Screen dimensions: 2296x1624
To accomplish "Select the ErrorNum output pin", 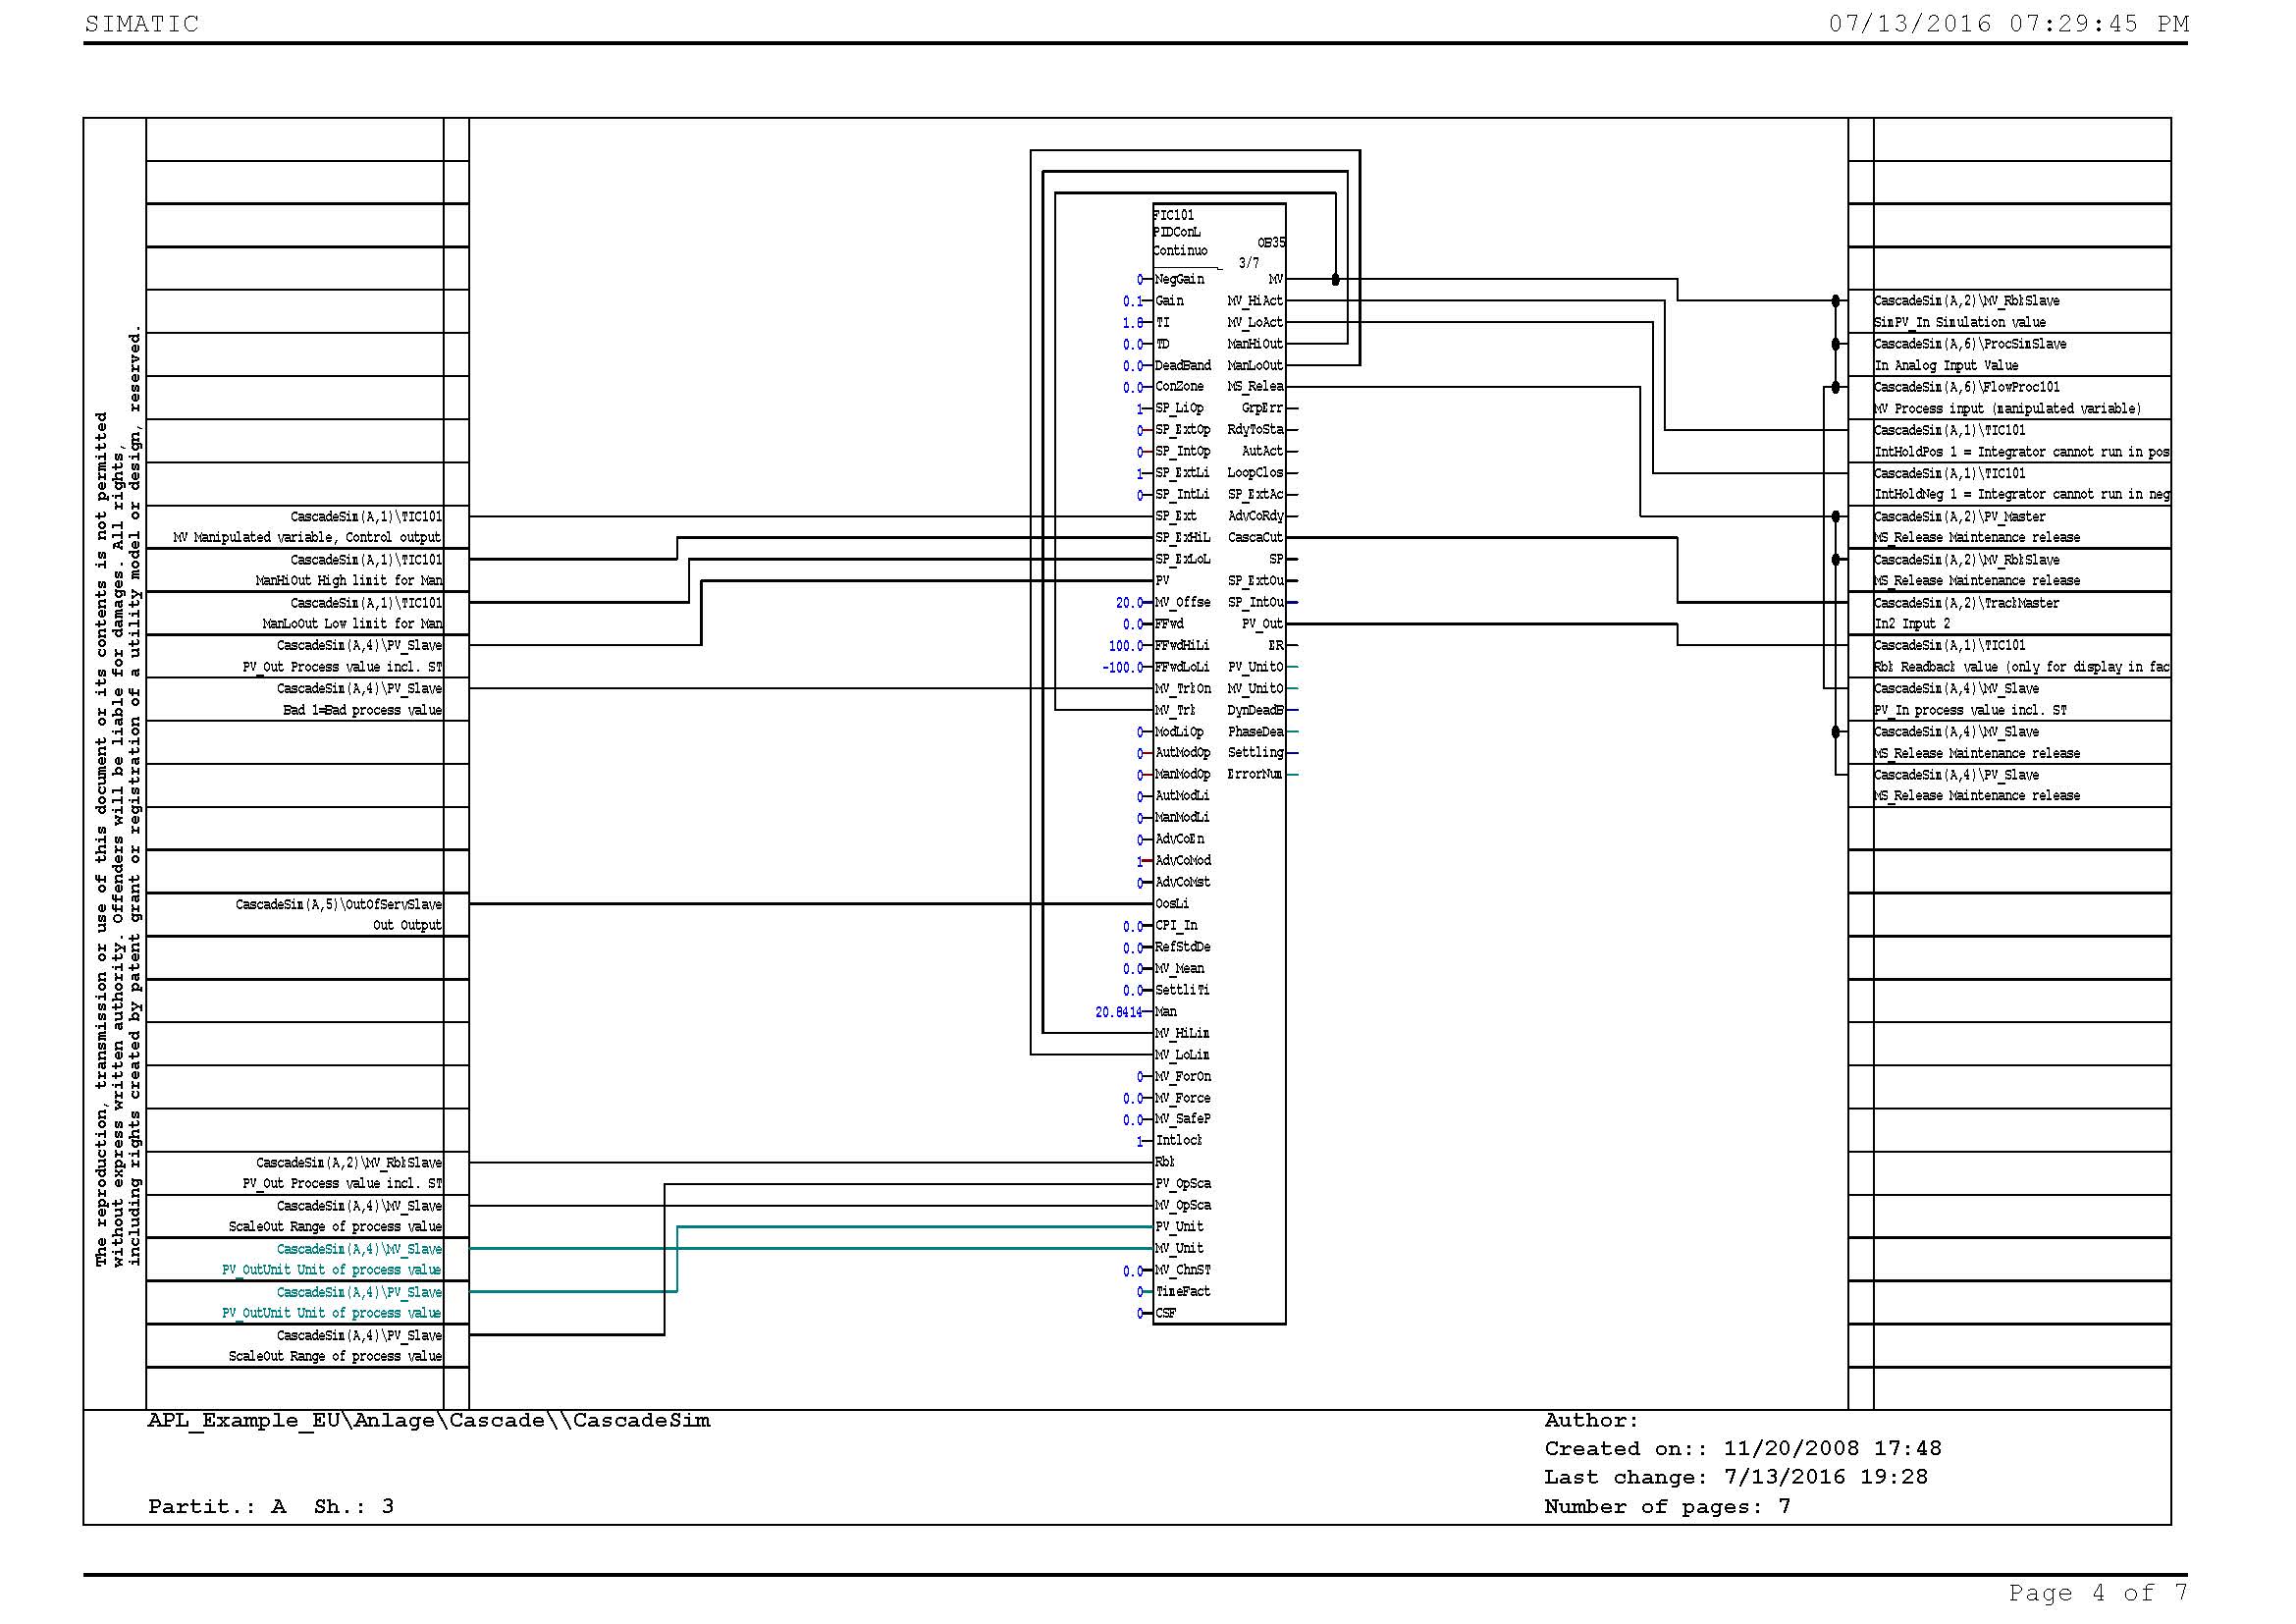I will click(x=1255, y=775).
